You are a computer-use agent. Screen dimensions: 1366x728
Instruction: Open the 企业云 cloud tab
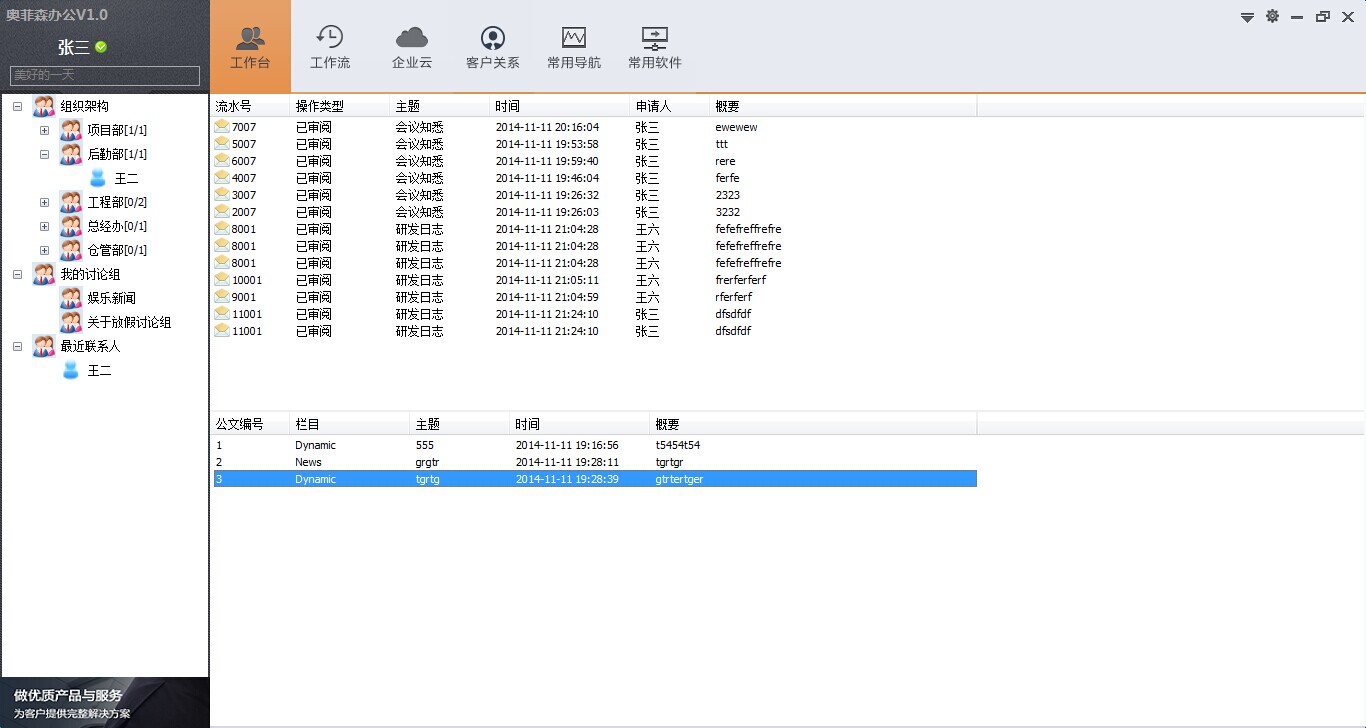click(411, 47)
